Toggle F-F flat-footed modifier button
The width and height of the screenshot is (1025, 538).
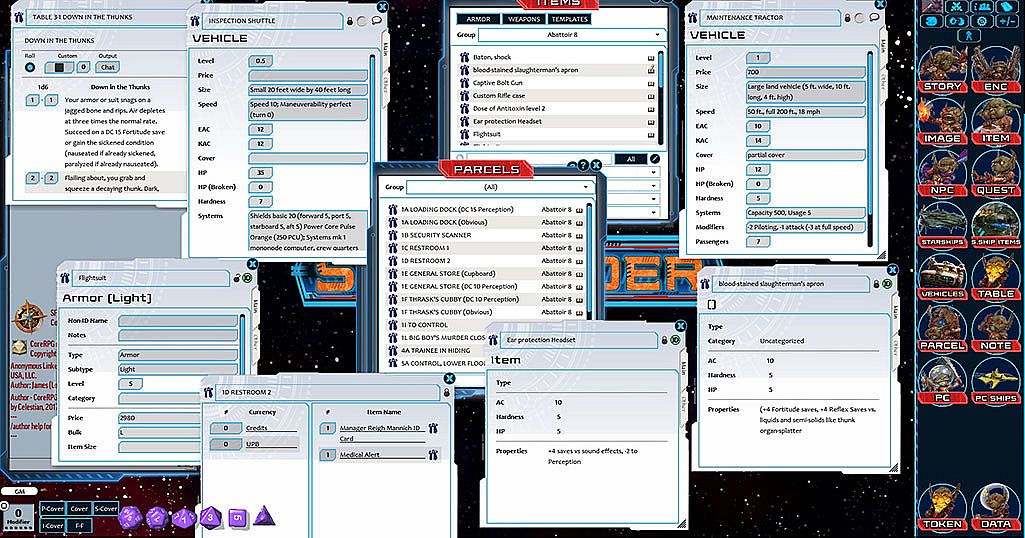point(79,525)
